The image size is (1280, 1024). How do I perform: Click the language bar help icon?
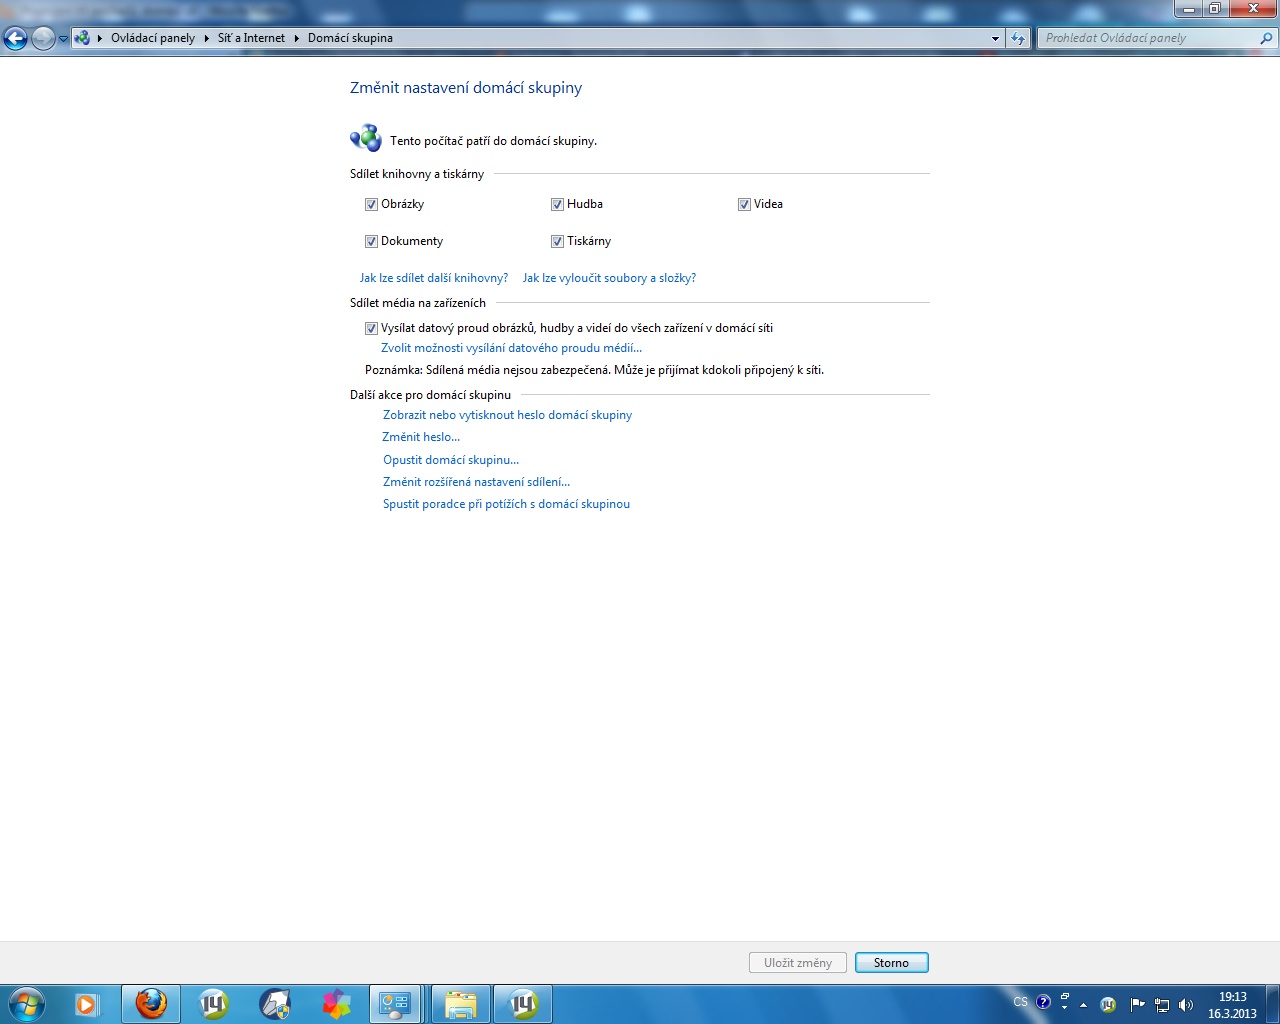coord(1044,1002)
